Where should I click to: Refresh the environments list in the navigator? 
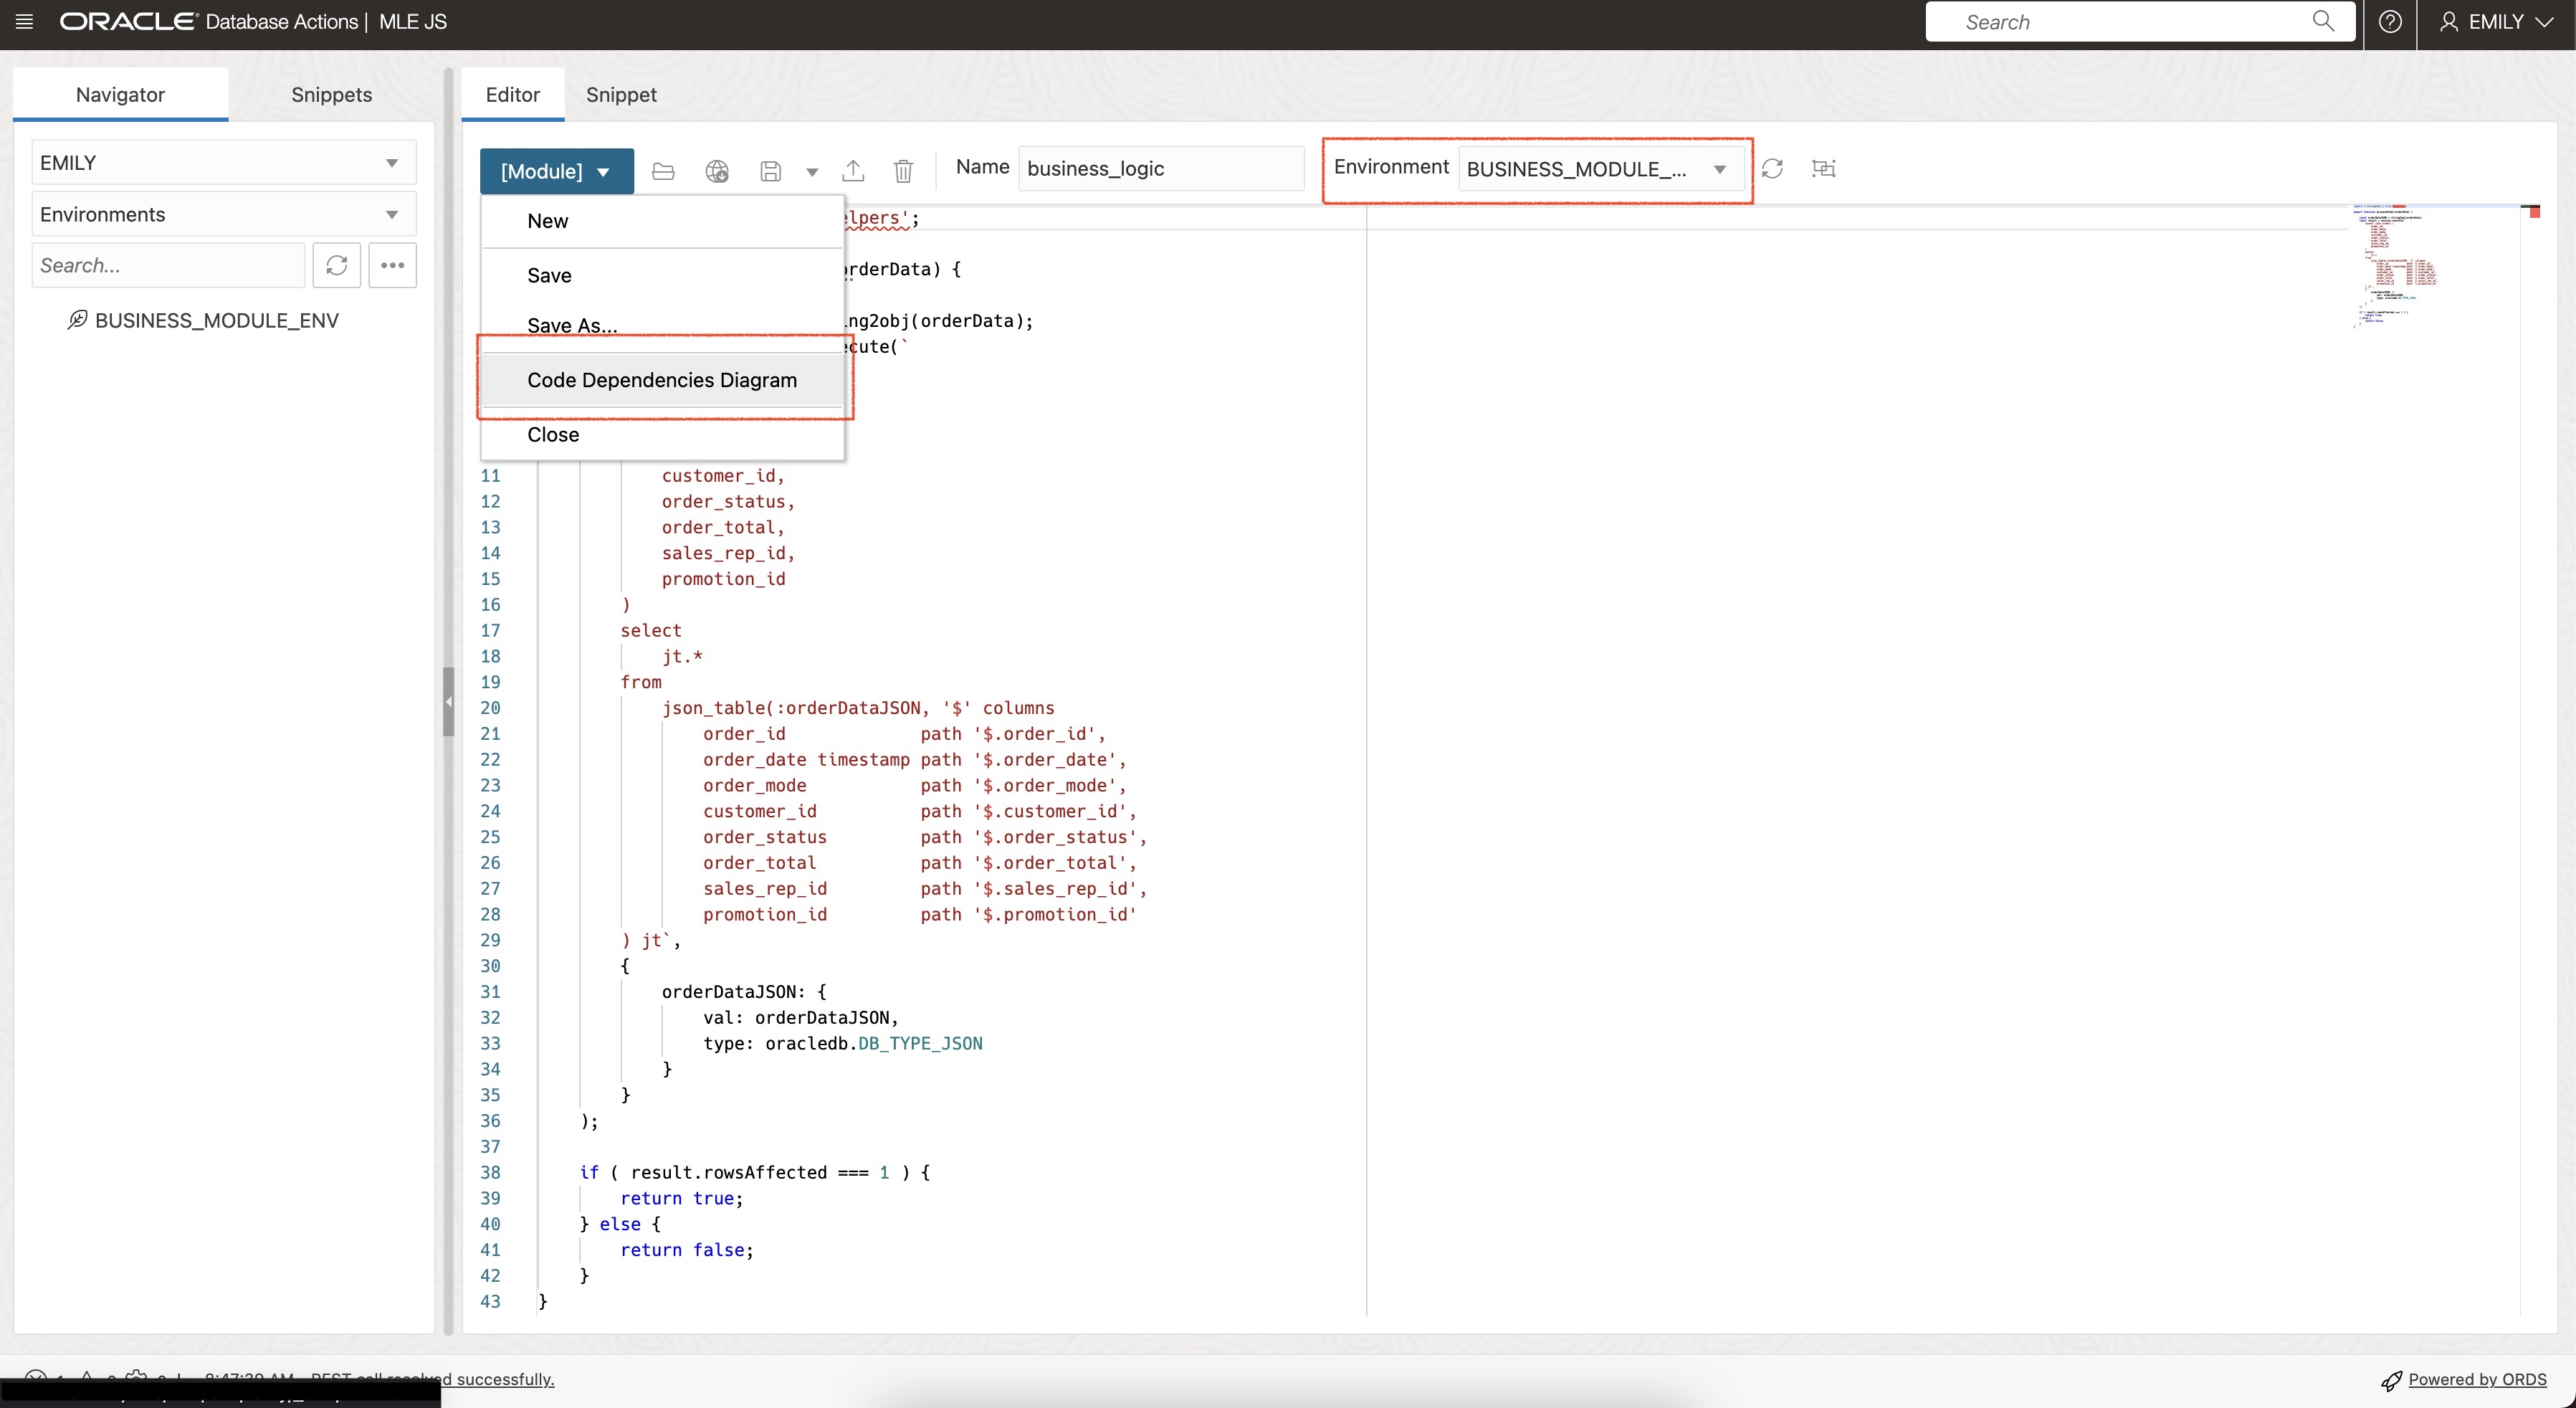(x=337, y=265)
